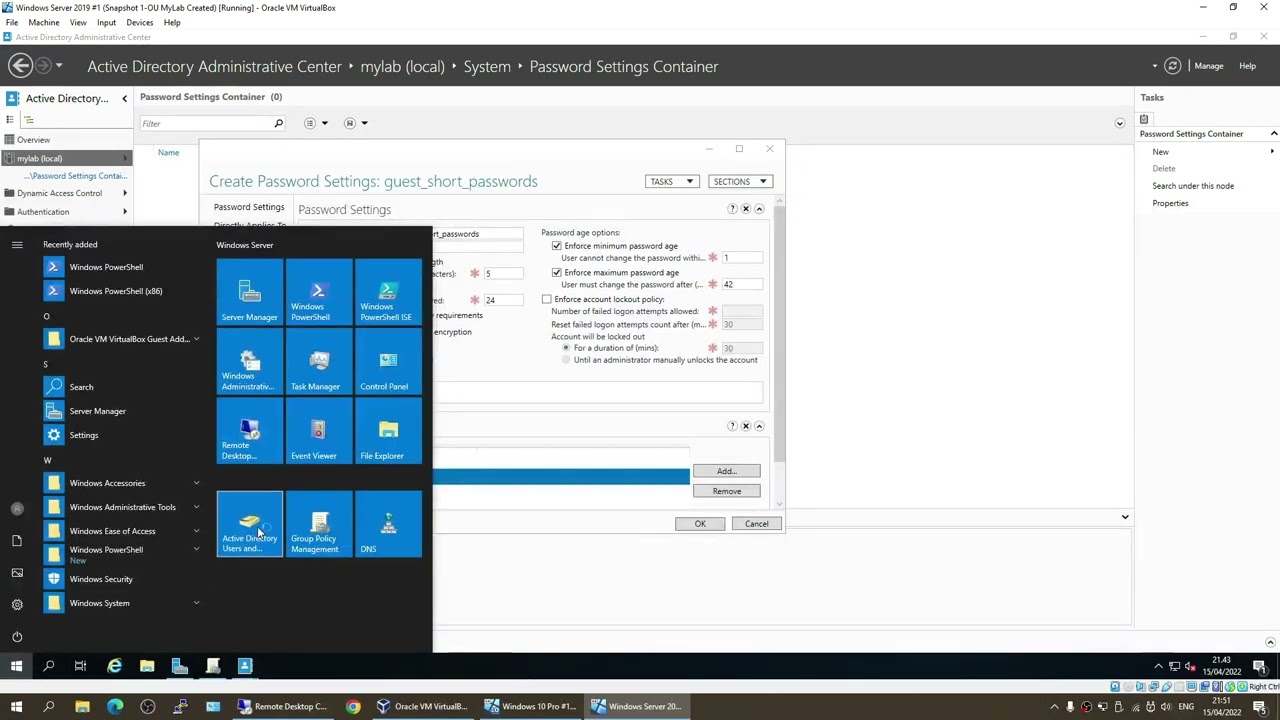The image size is (1280, 720).
Task: Click refresh icon next to Manage
Action: pos(1173,66)
